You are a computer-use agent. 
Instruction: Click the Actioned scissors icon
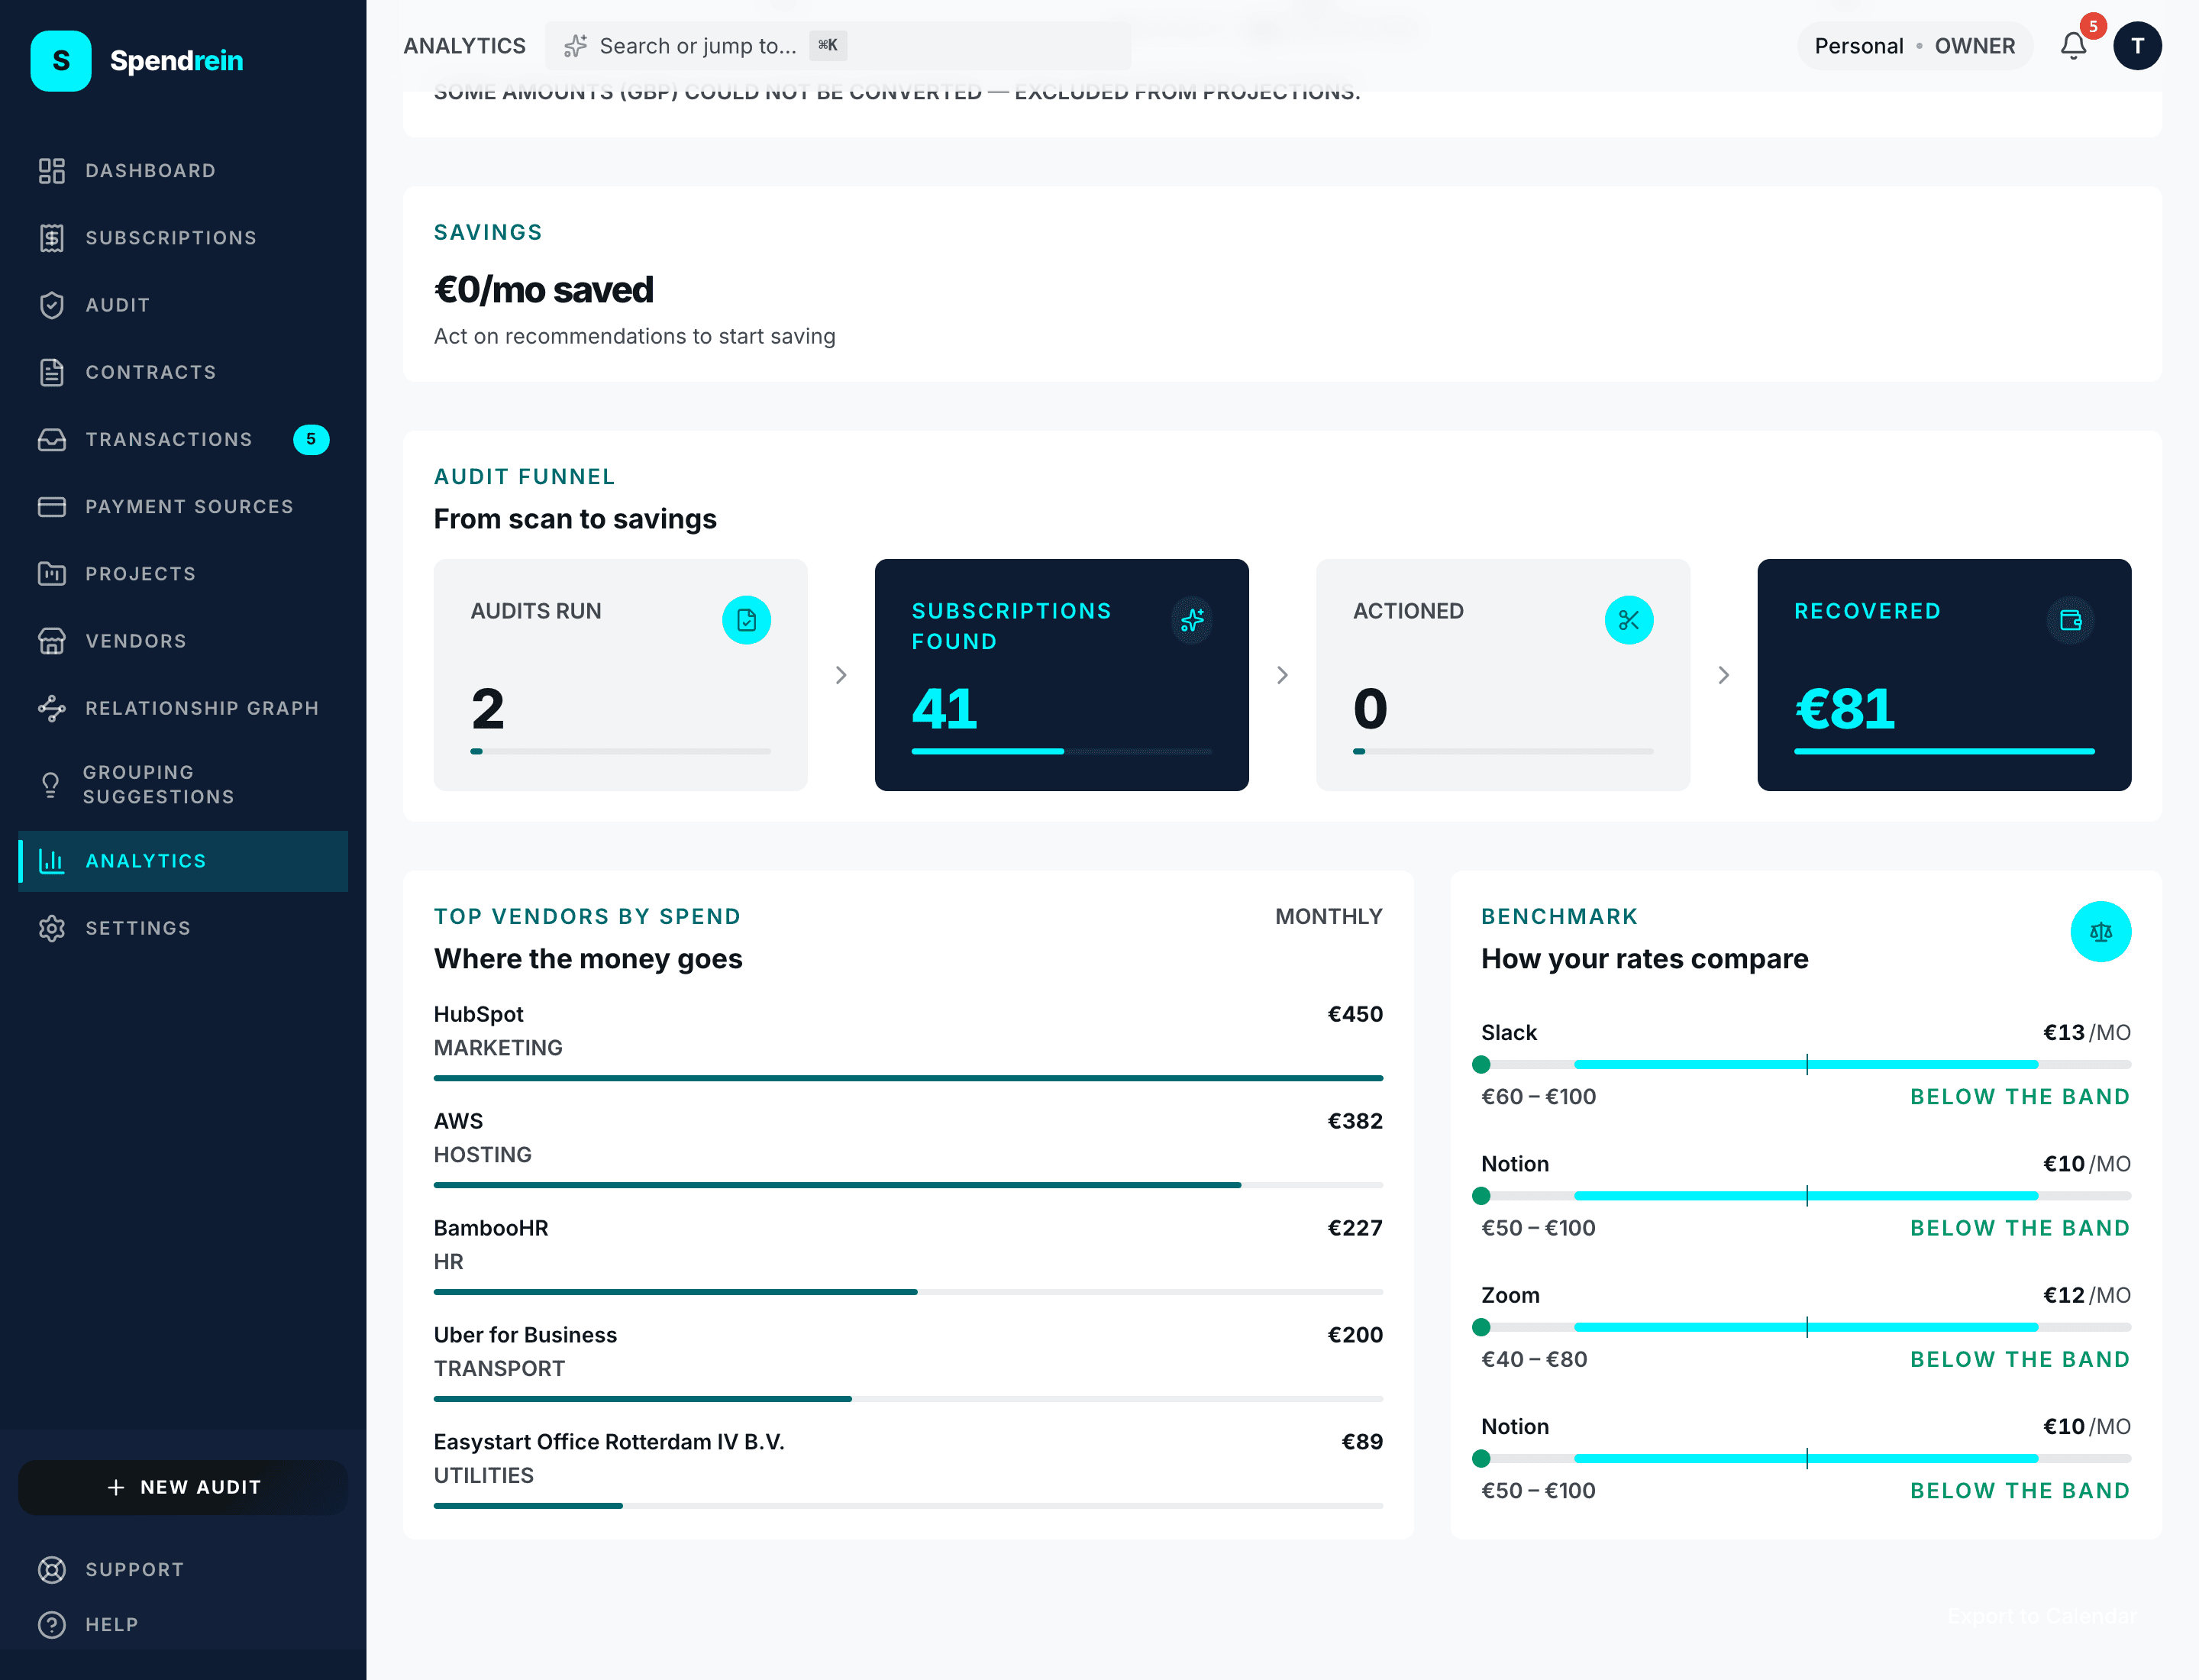click(1629, 620)
